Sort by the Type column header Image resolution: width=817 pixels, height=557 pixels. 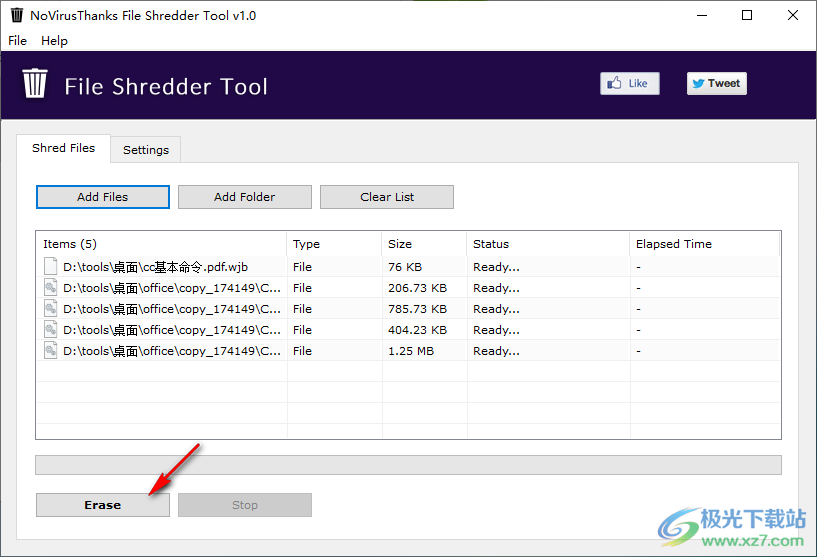(334, 244)
